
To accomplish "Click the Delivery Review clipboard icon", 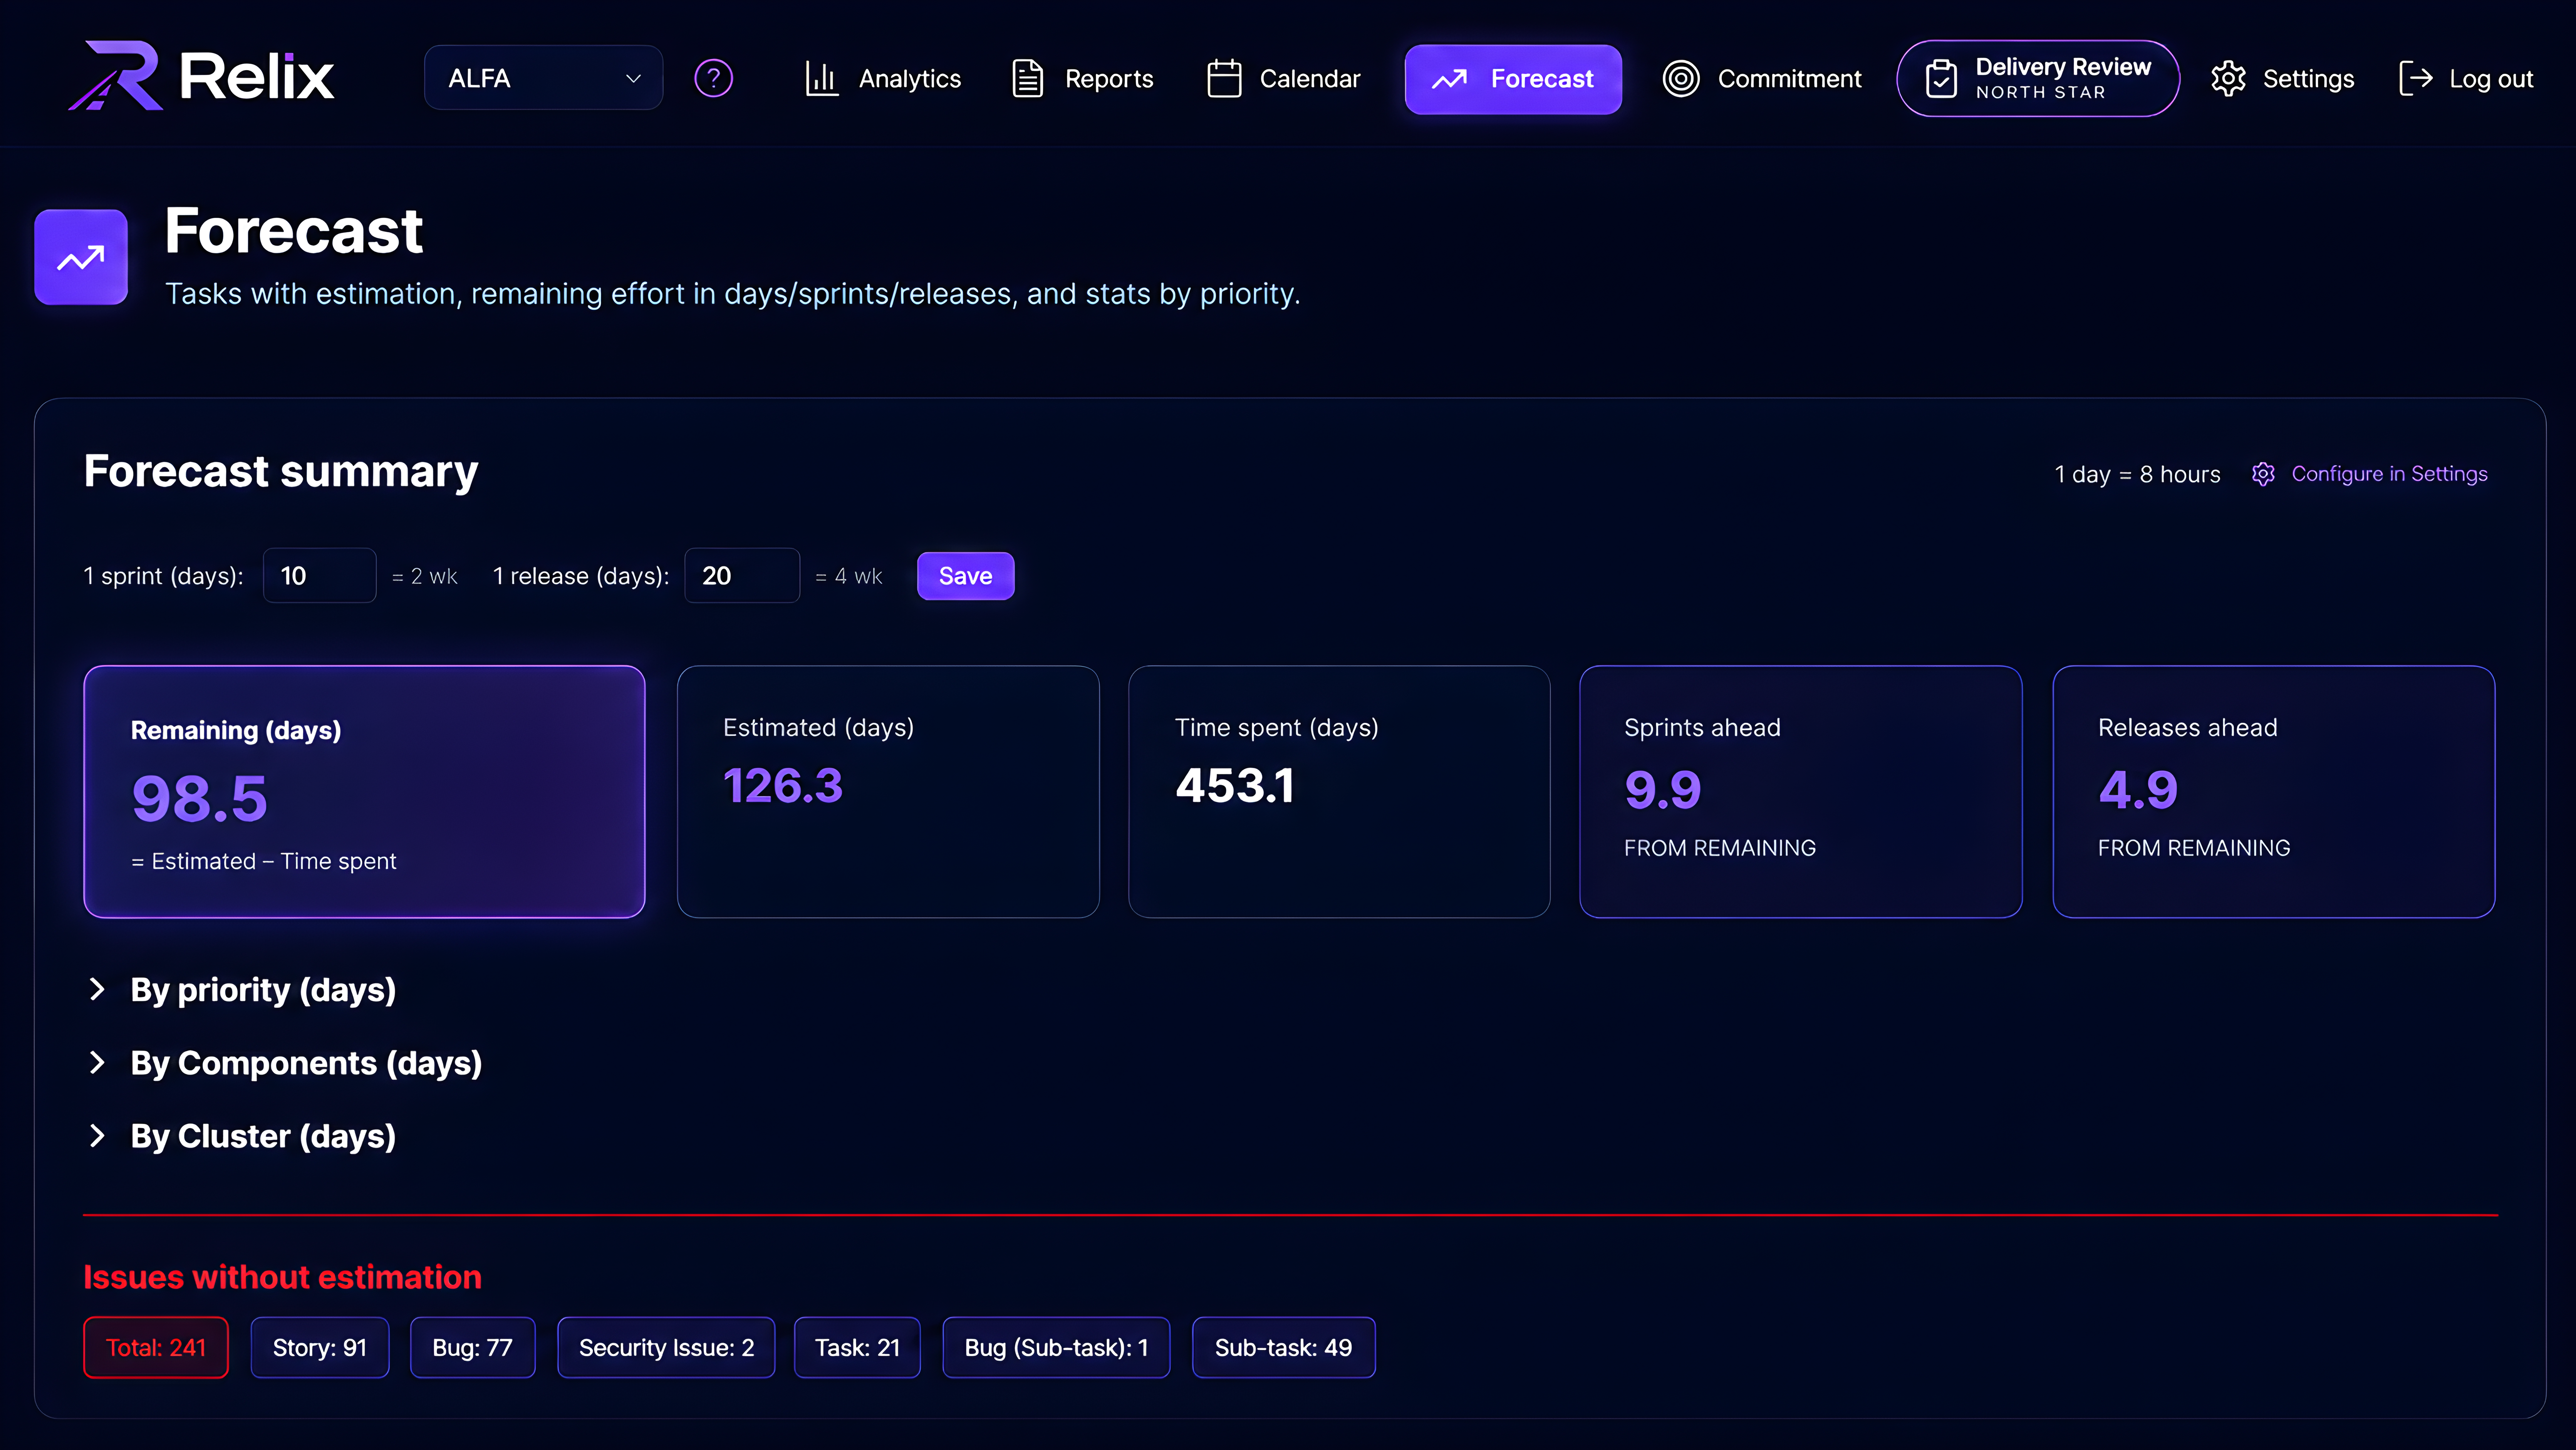I will 1941,78.
